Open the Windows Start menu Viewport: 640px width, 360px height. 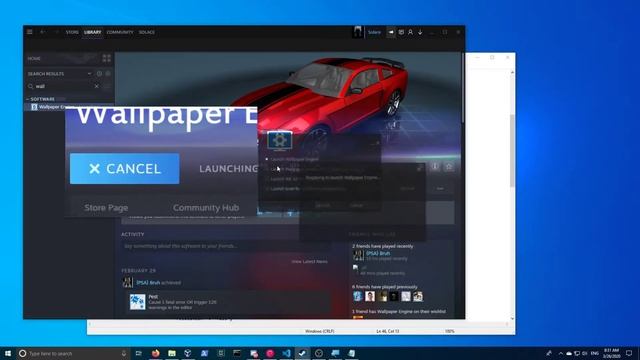(x=8, y=353)
